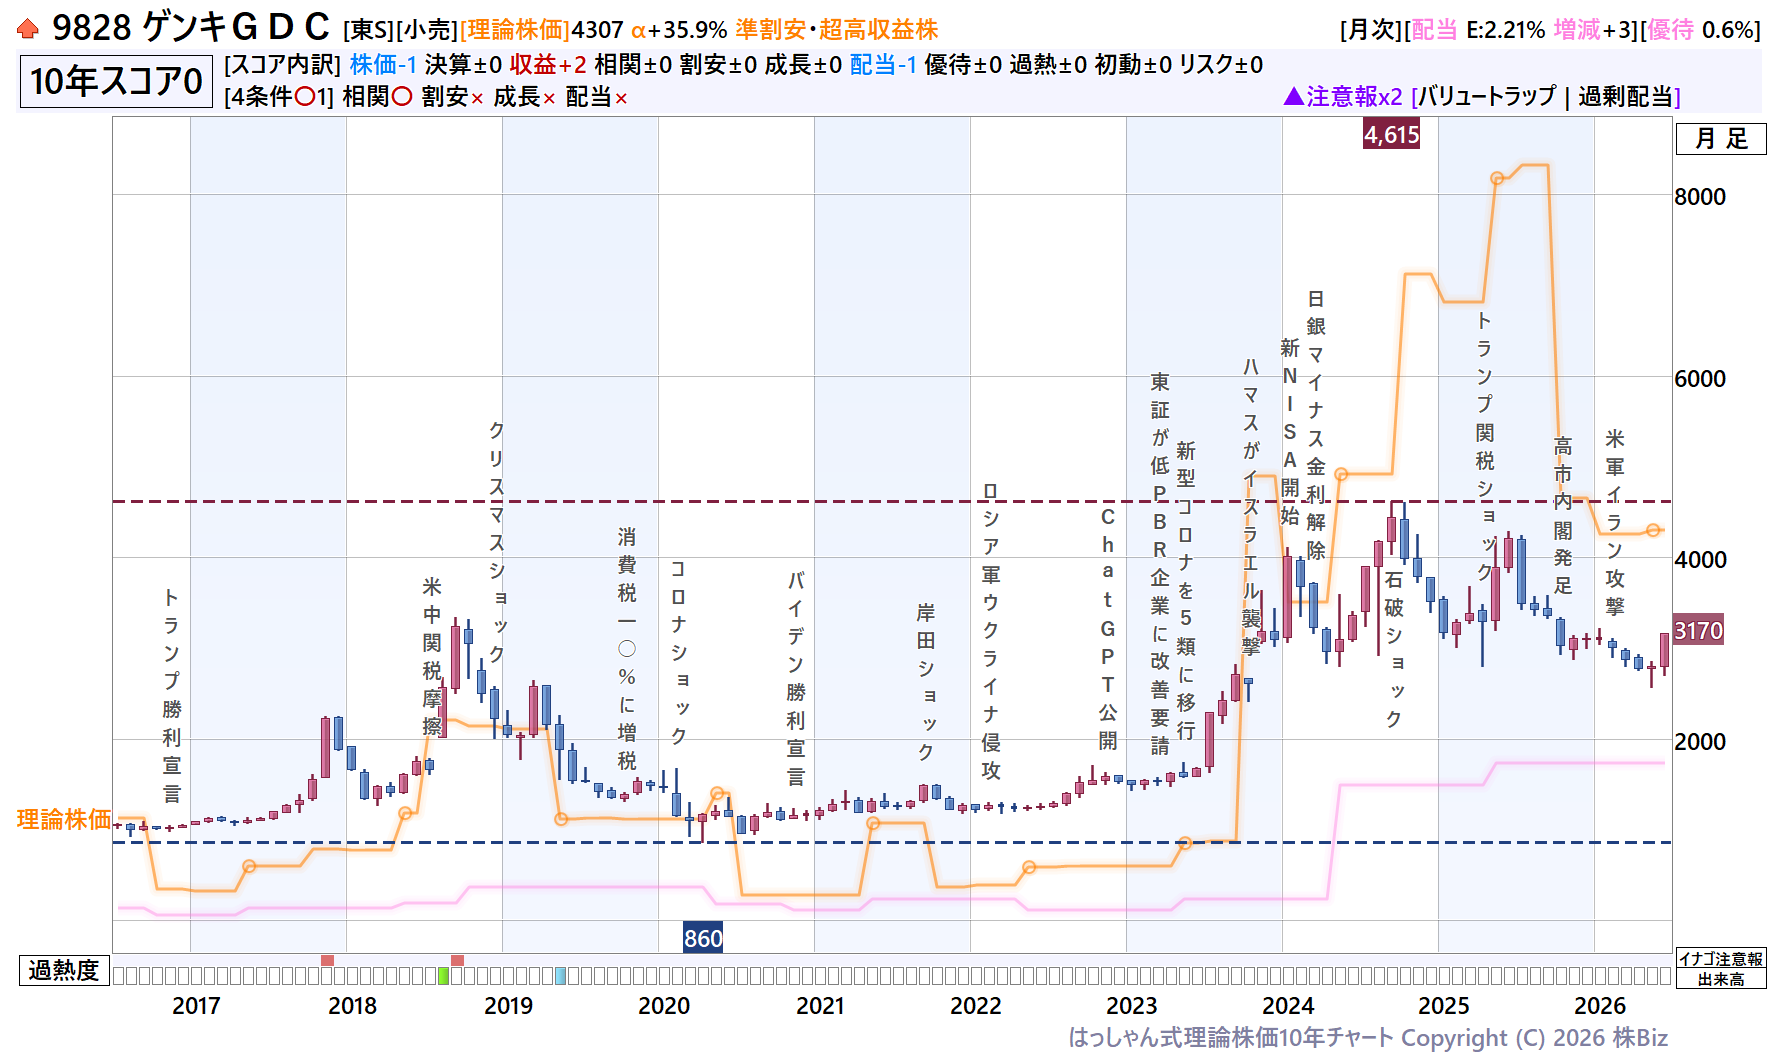
Task: Click the 月足 timeframe box
Action: coord(1721,139)
